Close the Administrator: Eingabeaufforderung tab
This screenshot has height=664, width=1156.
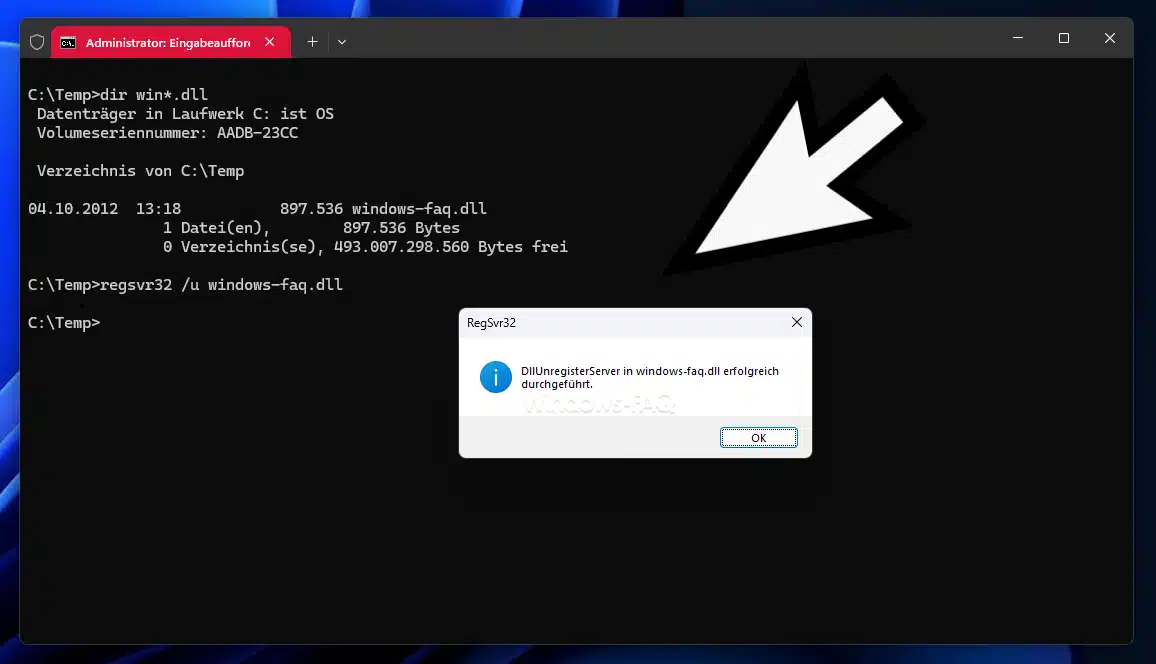[270, 42]
